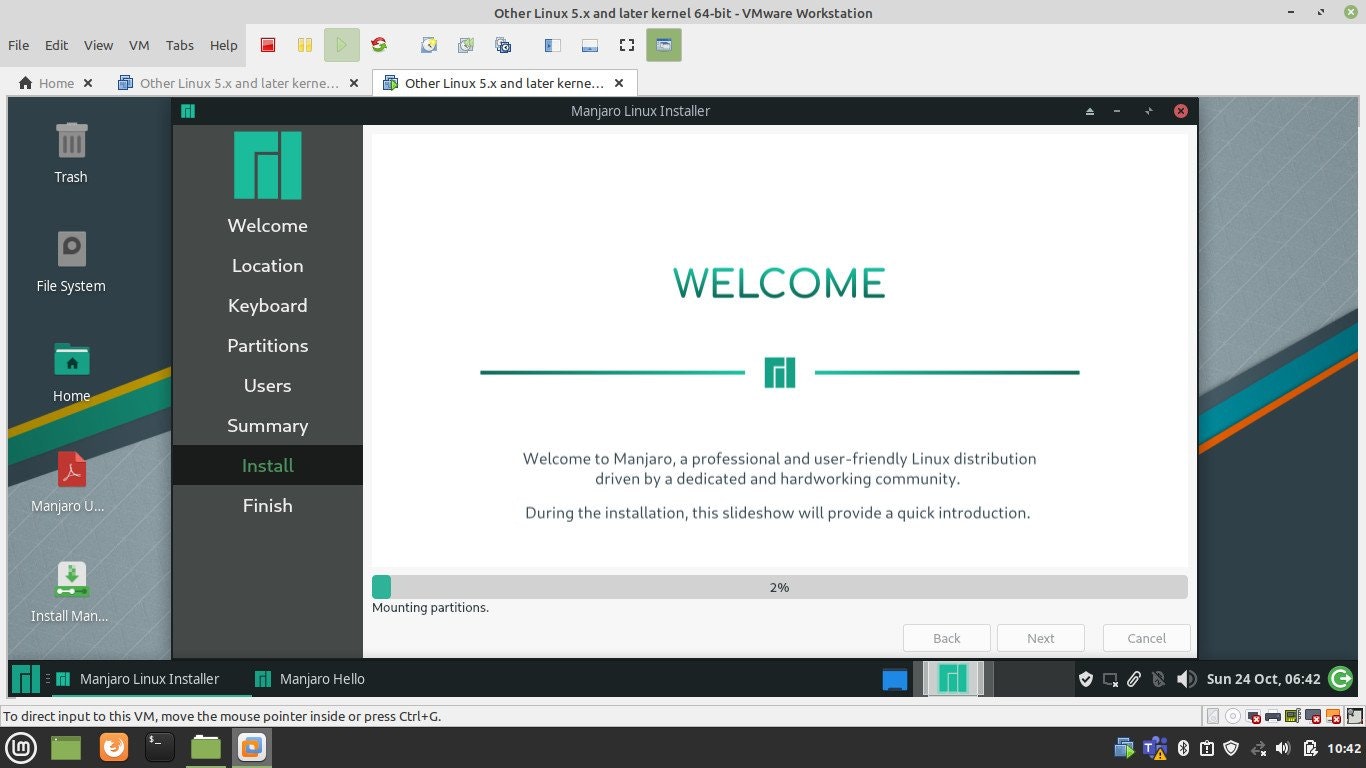Click the Next button

coord(1041,638)
